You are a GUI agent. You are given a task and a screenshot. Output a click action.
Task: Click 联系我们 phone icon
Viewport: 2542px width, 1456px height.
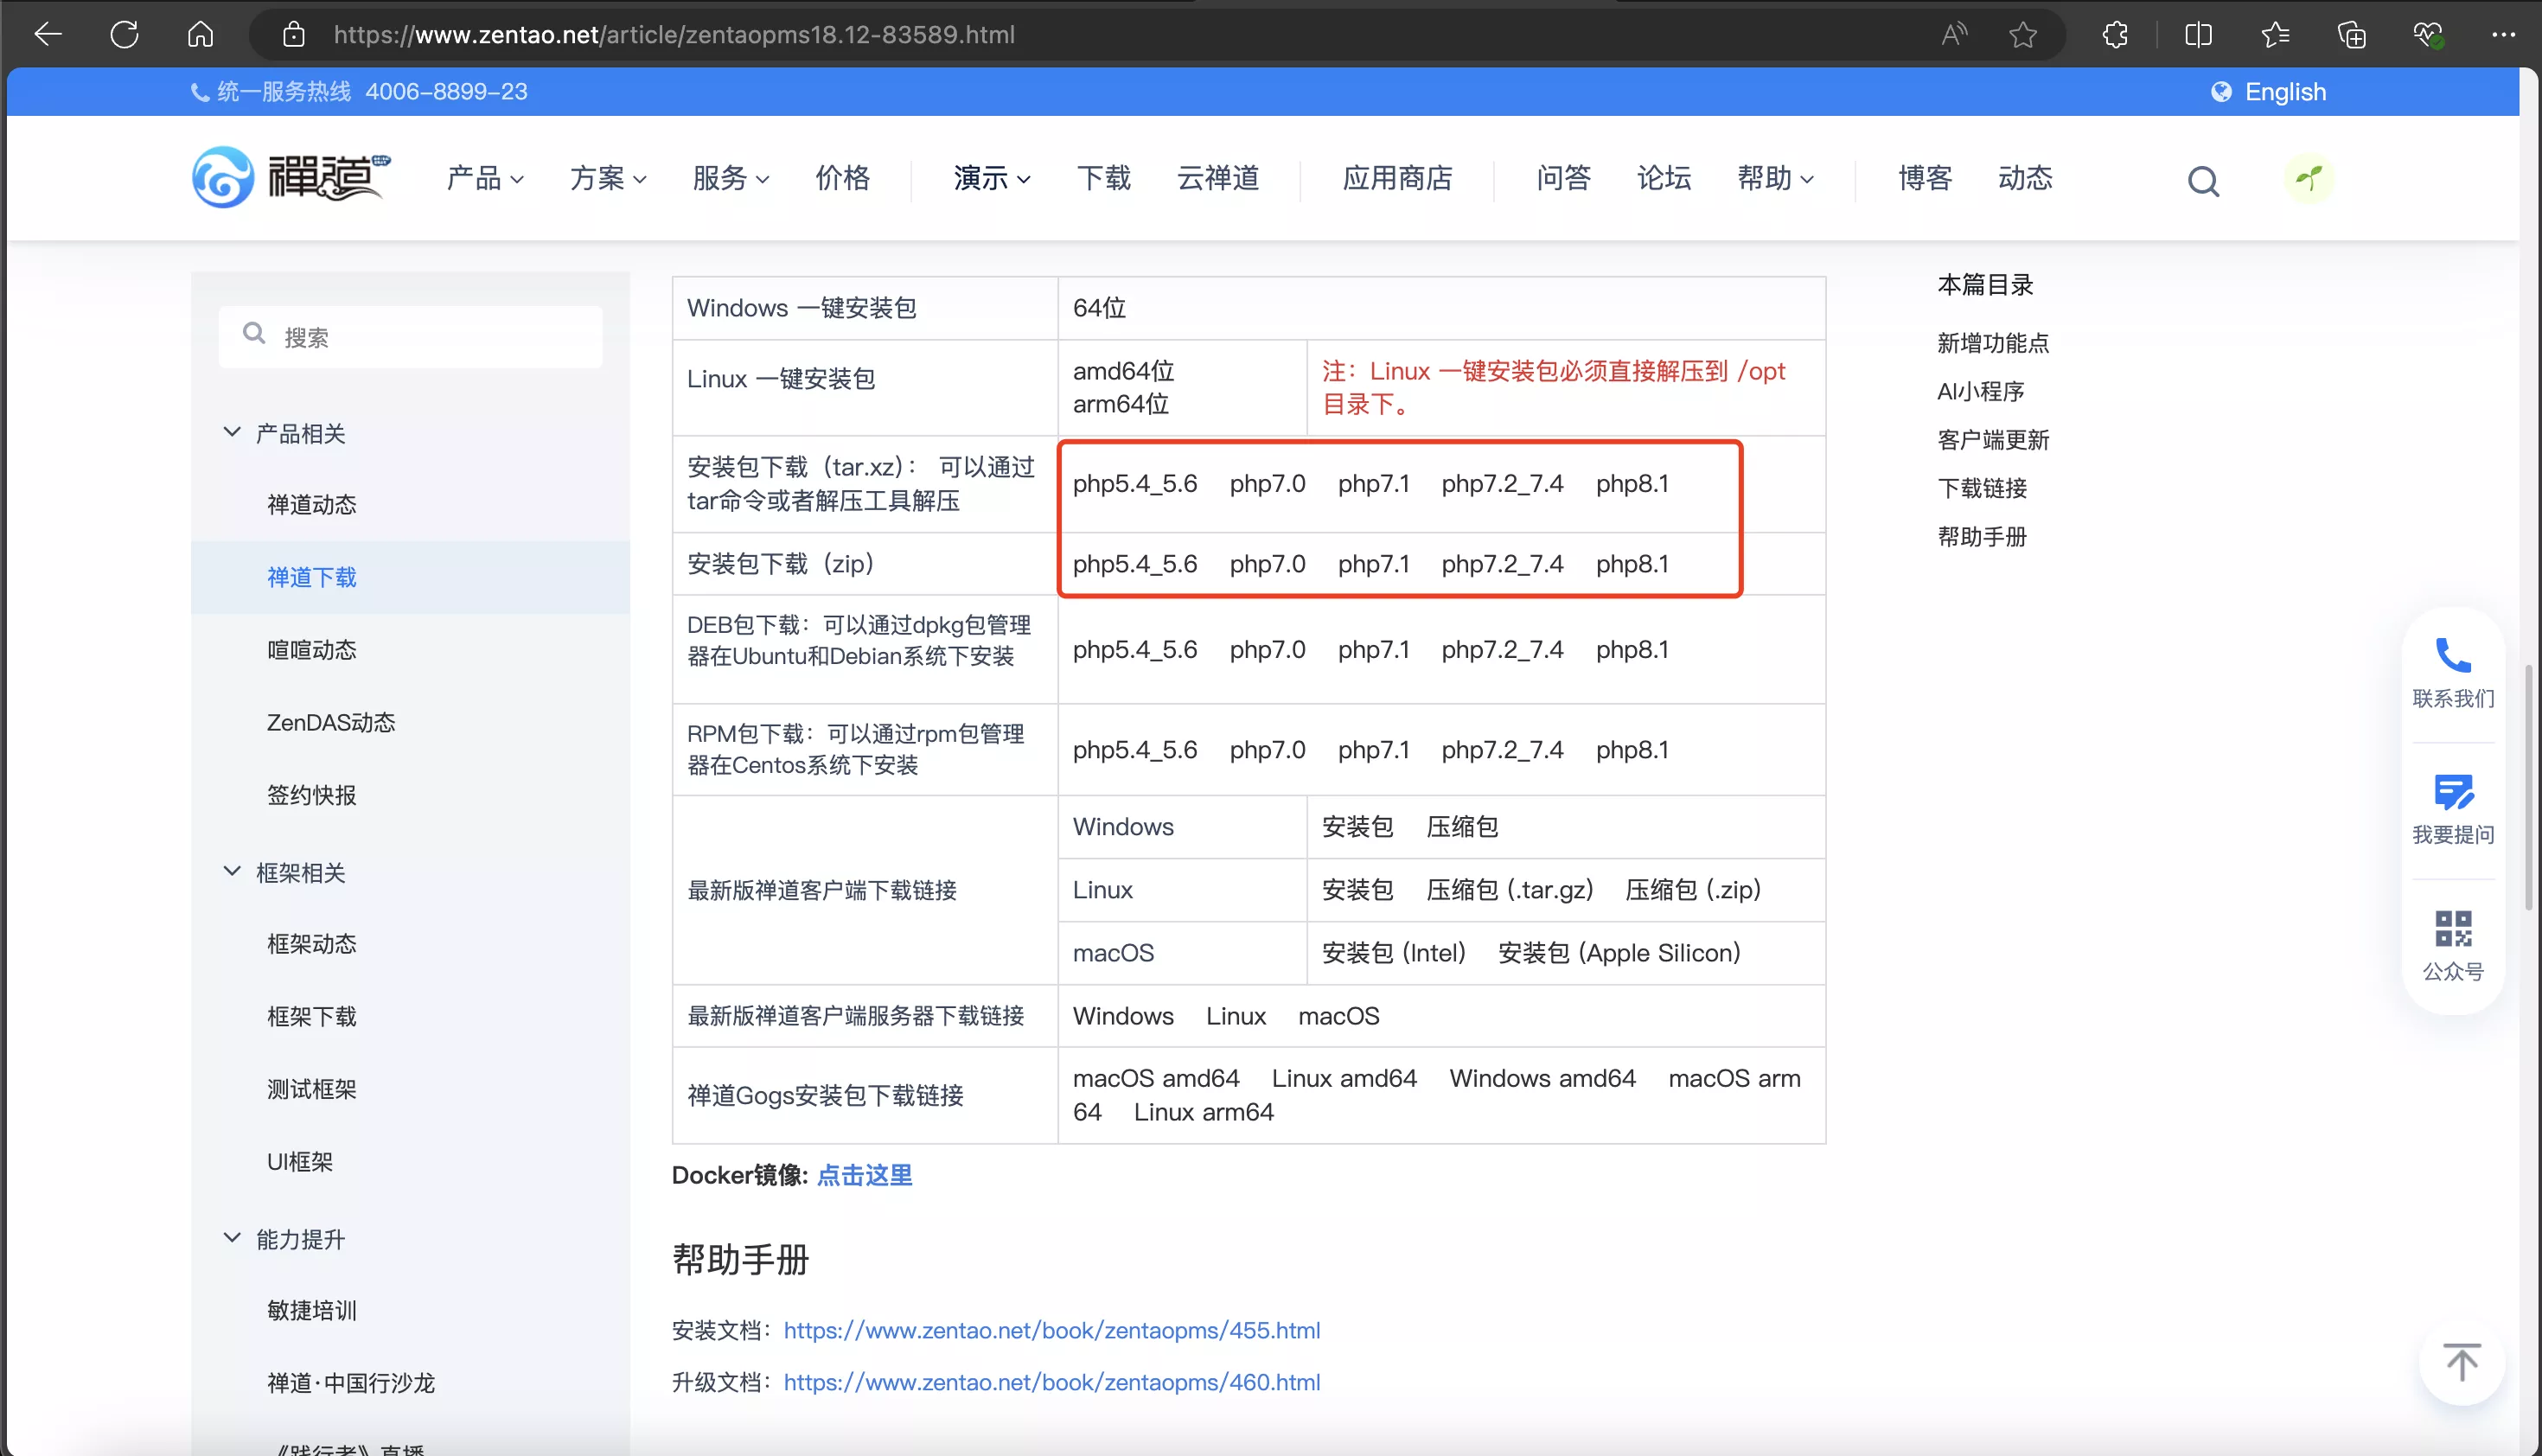[x=2453, y=656]
